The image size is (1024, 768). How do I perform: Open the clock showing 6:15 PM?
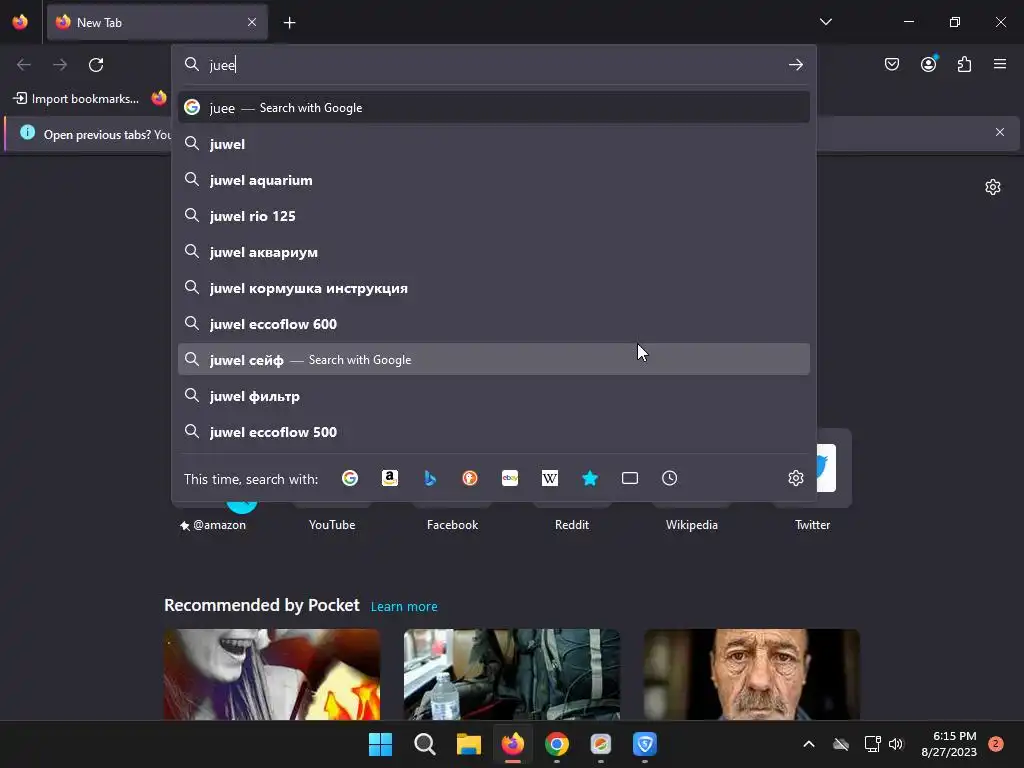coord(949,744)
